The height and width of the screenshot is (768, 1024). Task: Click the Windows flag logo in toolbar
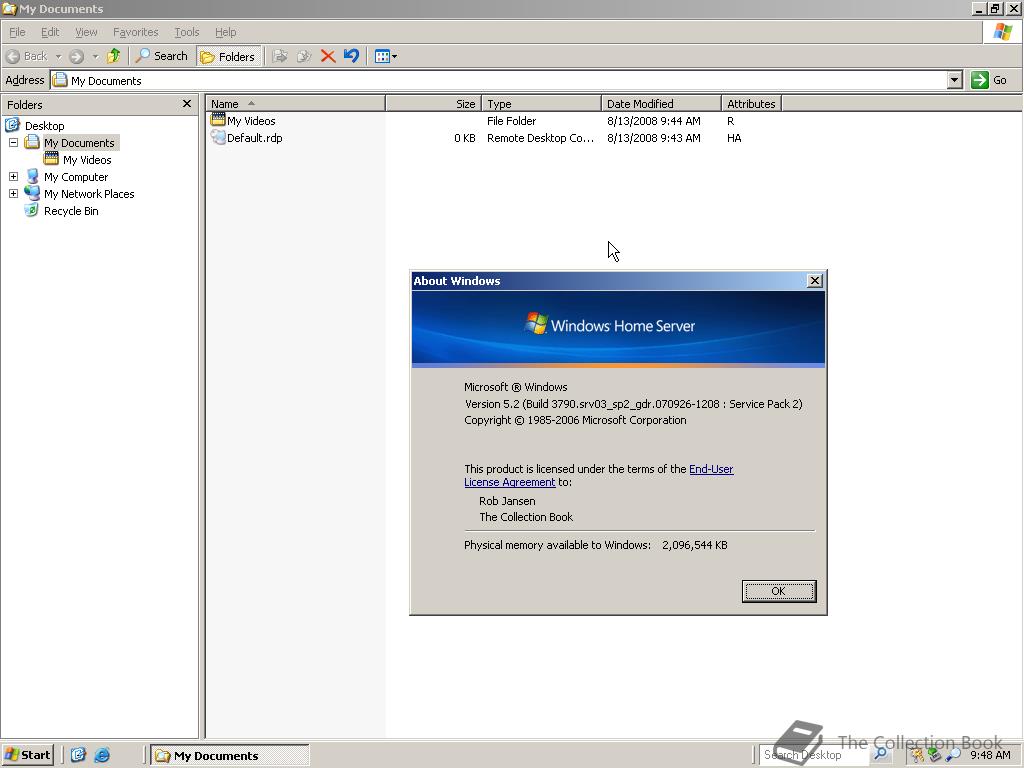coord(1002,31)
